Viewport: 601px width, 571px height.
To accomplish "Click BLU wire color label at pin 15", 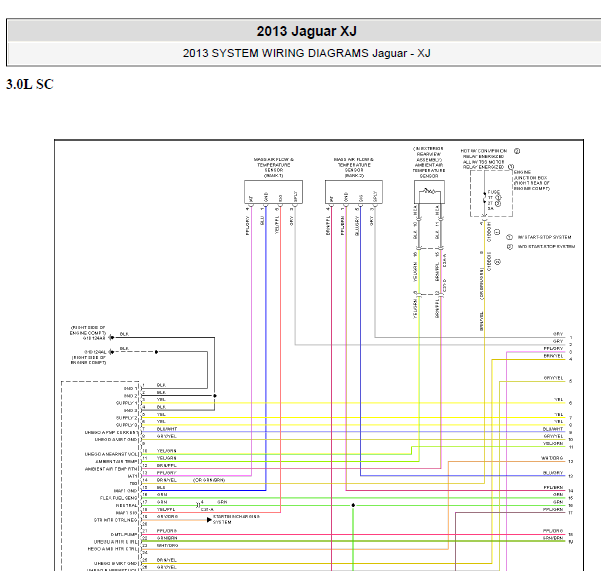I will (161, 487).
